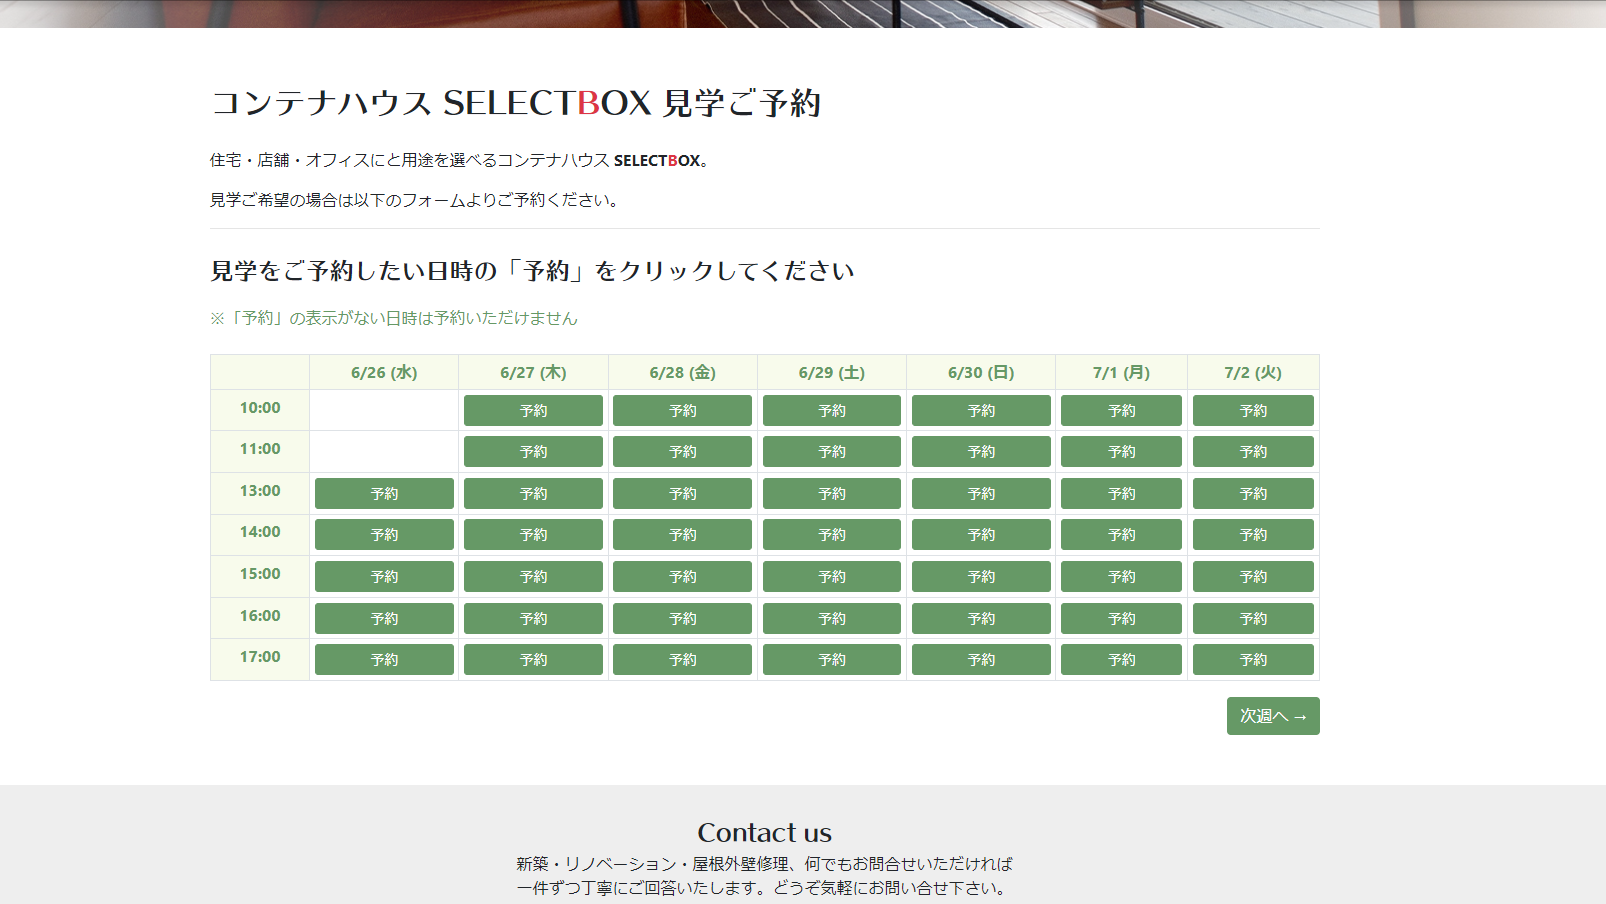Choose the 7/2 (火) 17:00 reservation
The height and width of the screenshot is (904, 1606).
click(1253, 660)
